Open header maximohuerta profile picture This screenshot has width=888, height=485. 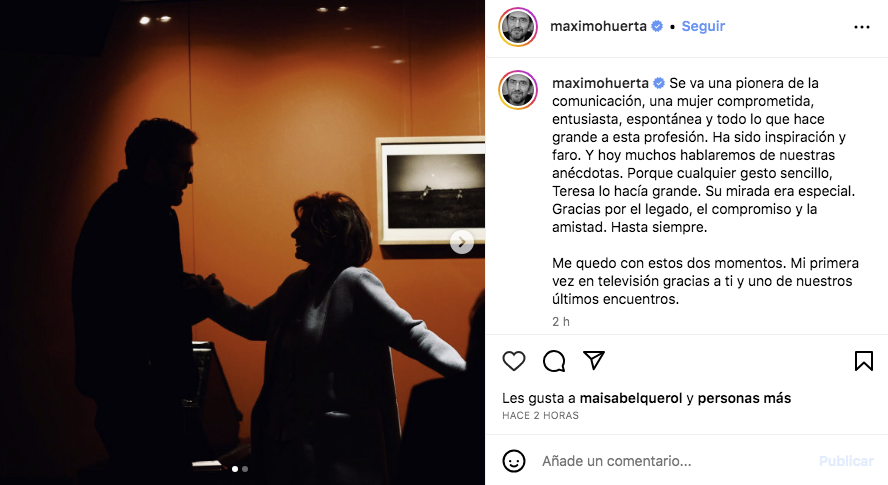[x=518, y=27]
